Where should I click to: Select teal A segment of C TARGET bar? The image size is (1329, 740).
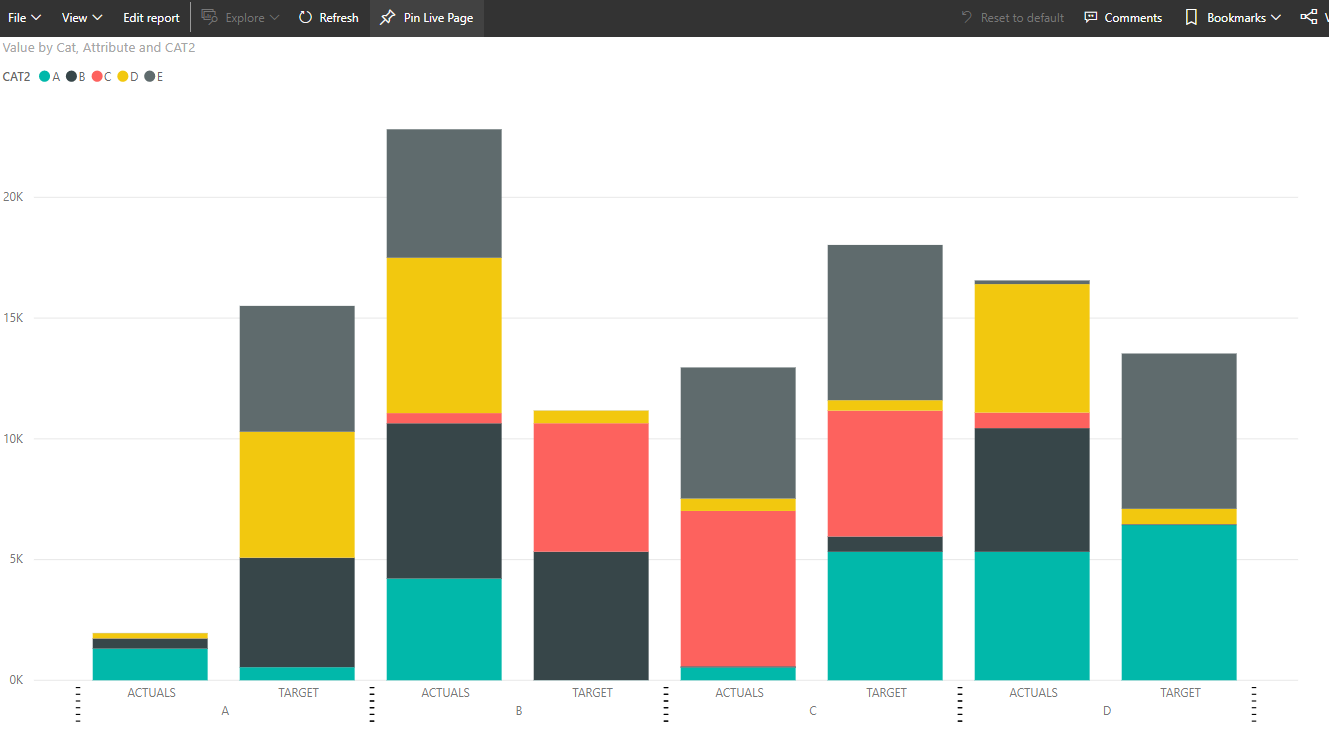tap(885, 616)
